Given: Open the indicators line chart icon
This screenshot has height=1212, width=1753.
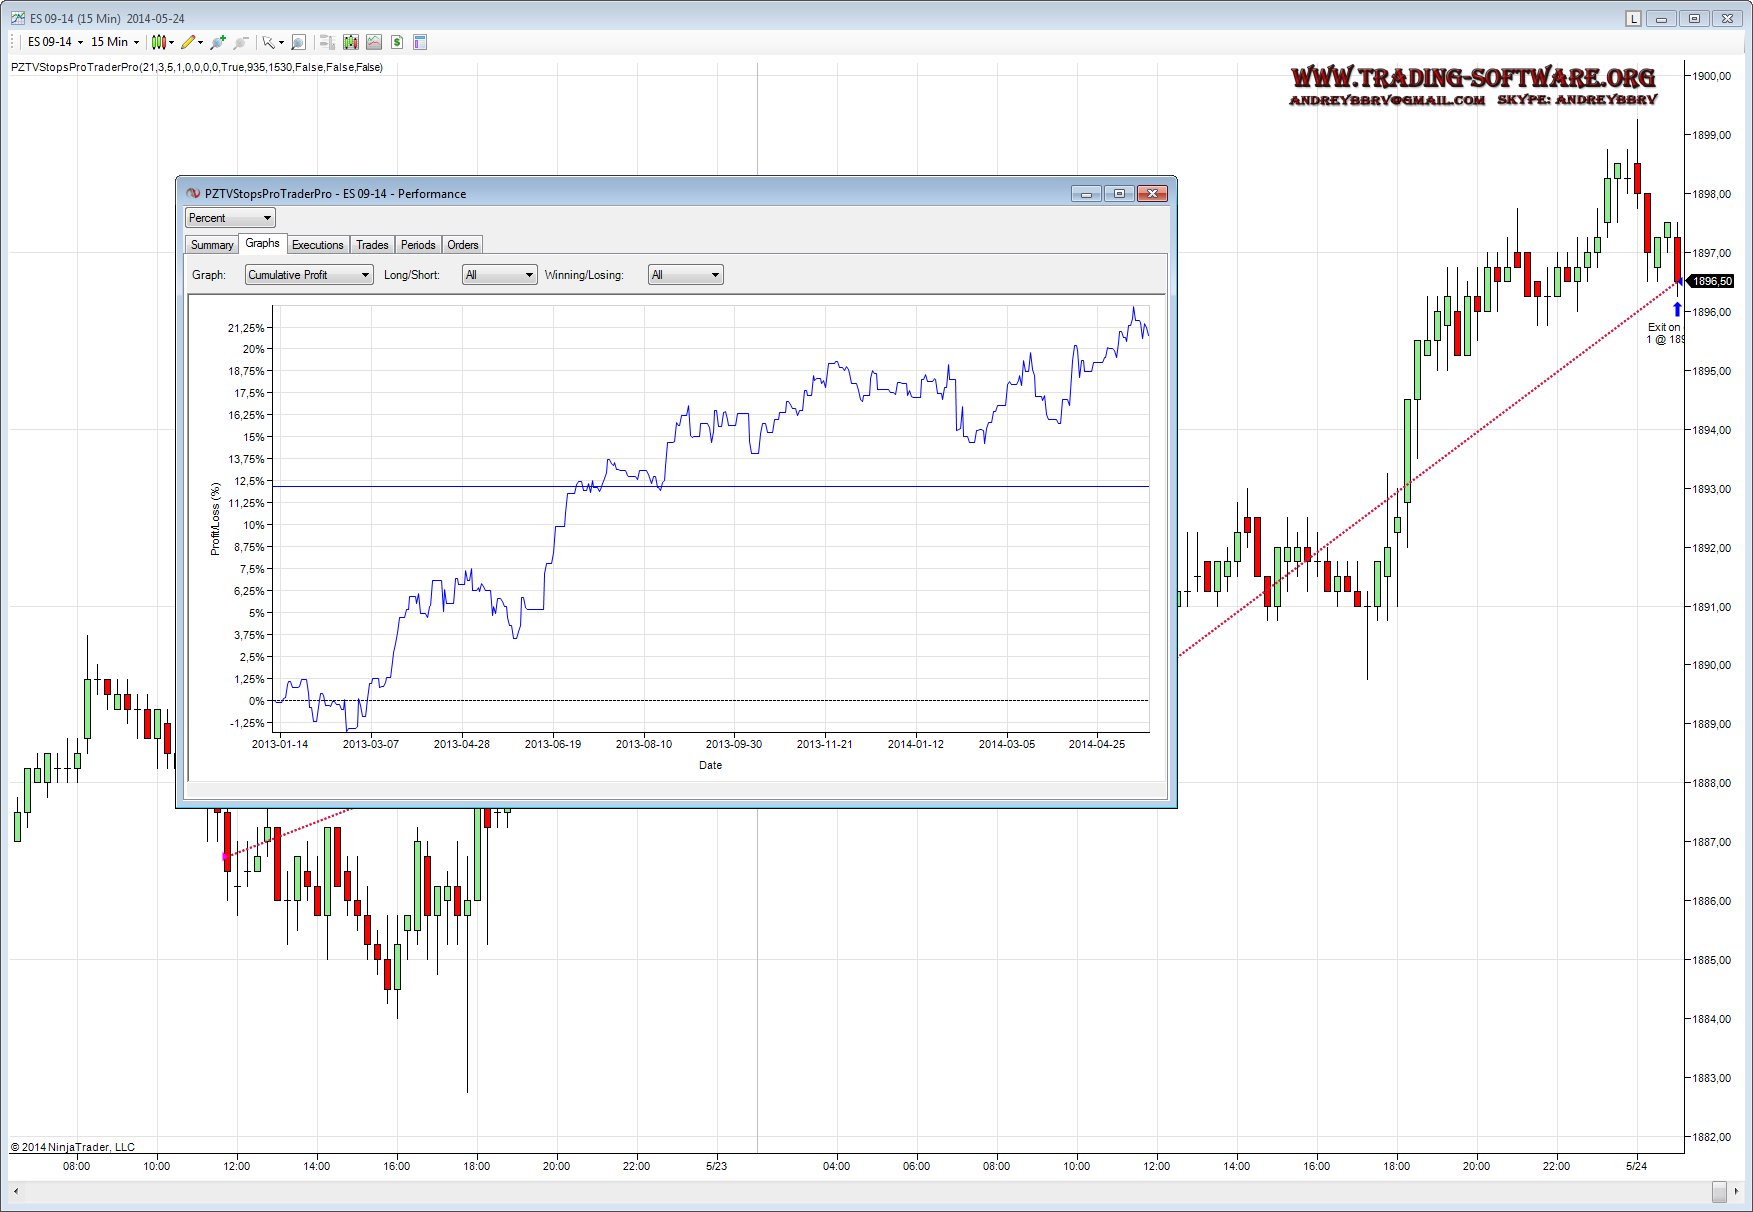Looking at the screenshot, I should [373, 42].
